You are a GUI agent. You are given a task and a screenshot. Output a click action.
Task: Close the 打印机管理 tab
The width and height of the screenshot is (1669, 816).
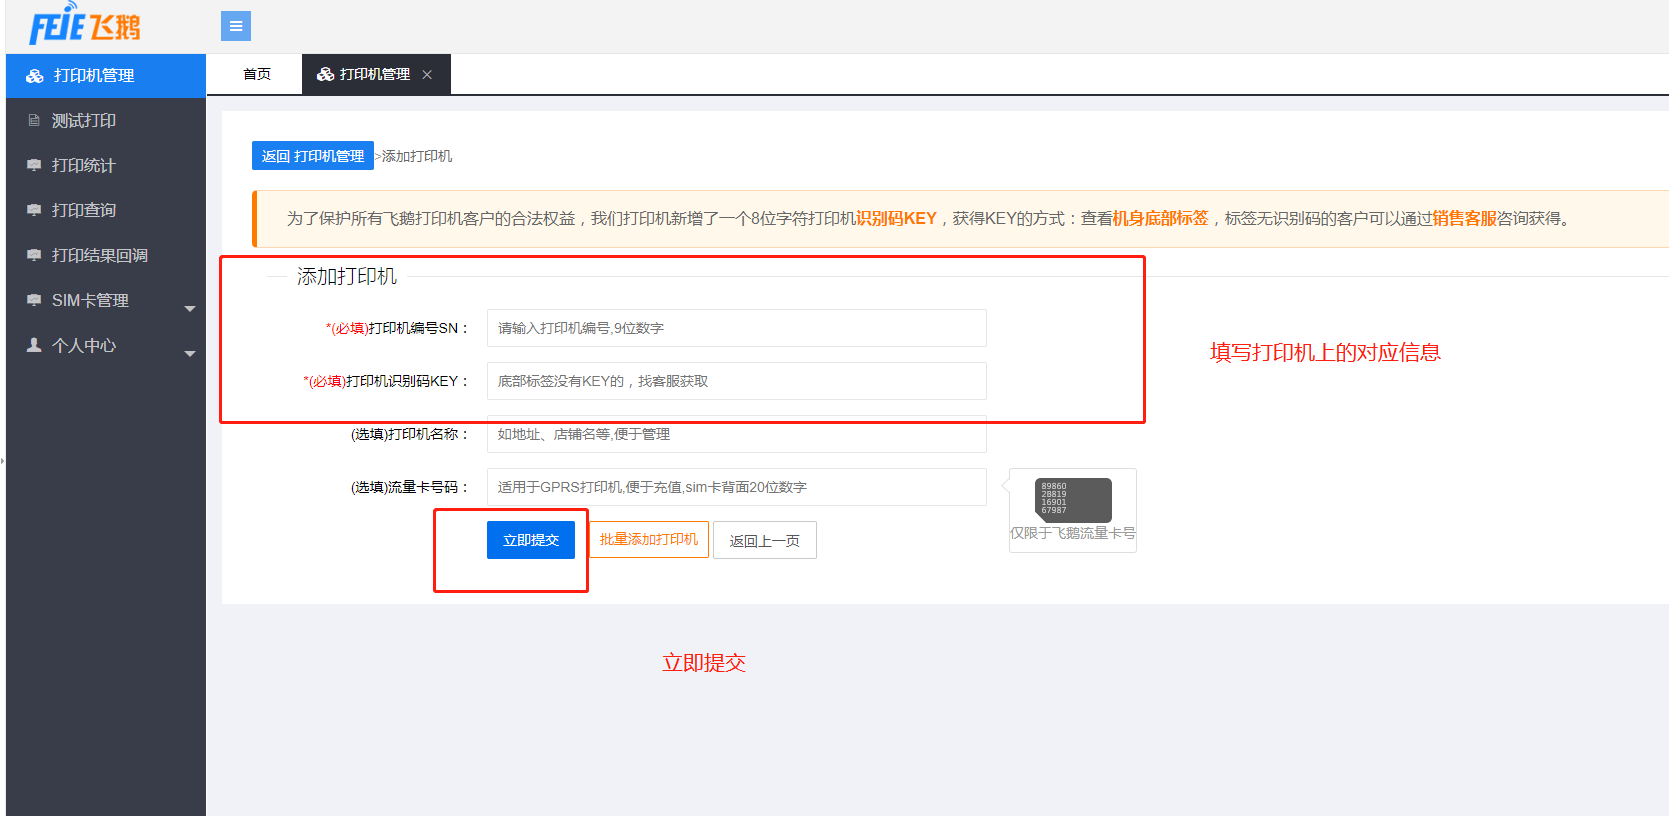(427, 75)
